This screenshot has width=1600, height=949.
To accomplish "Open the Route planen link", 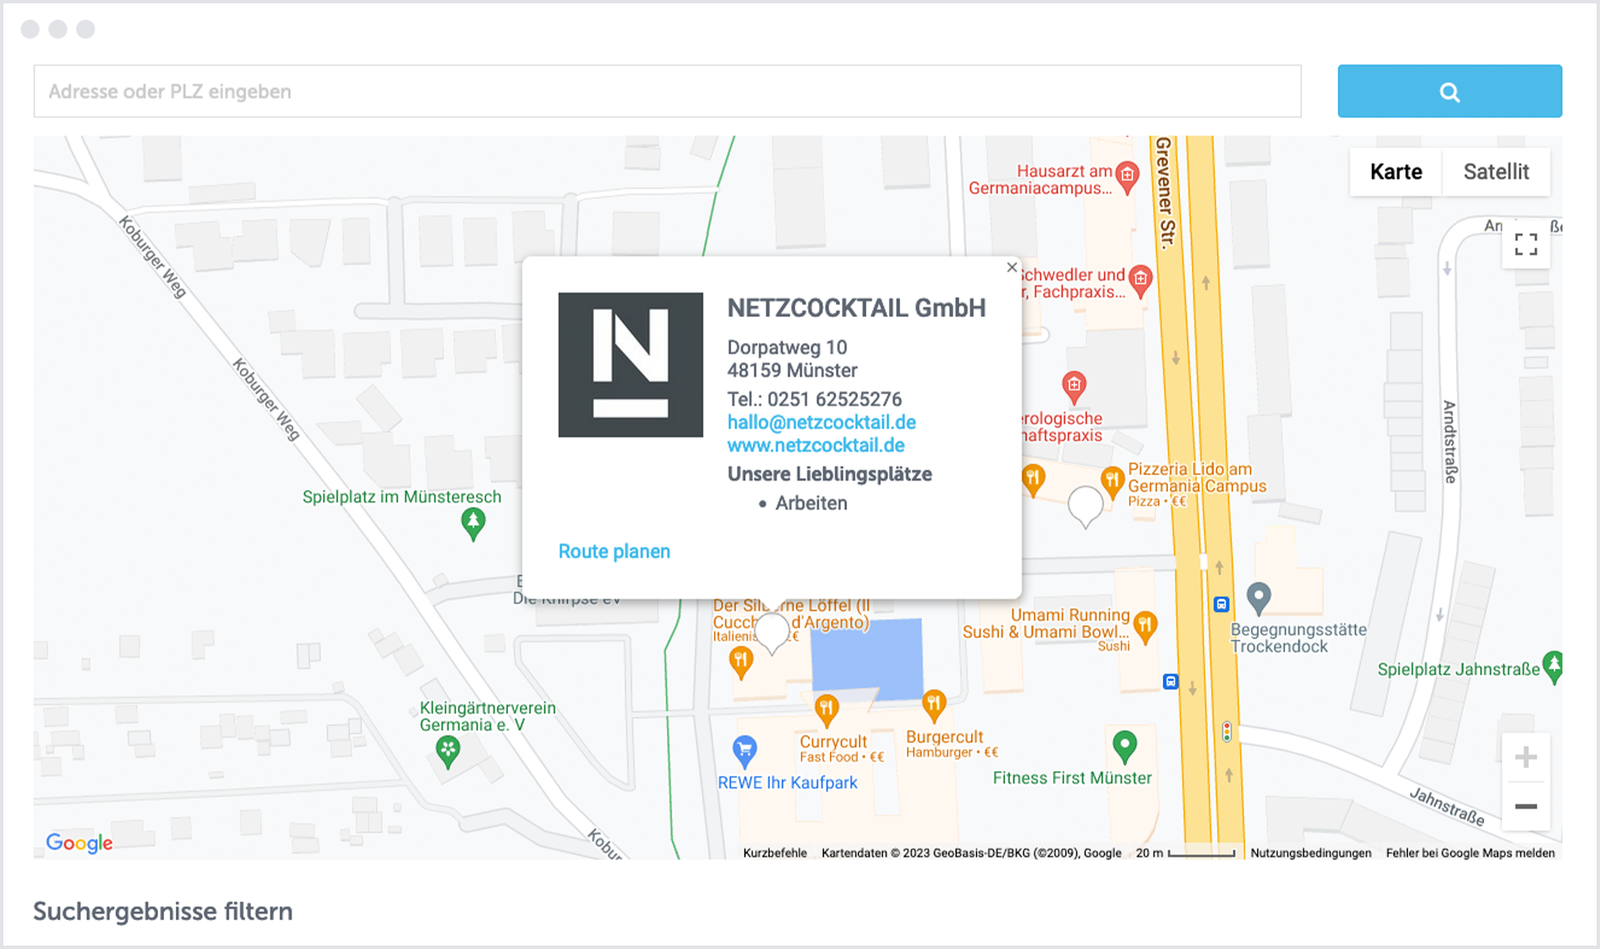I will pos(614,551).
